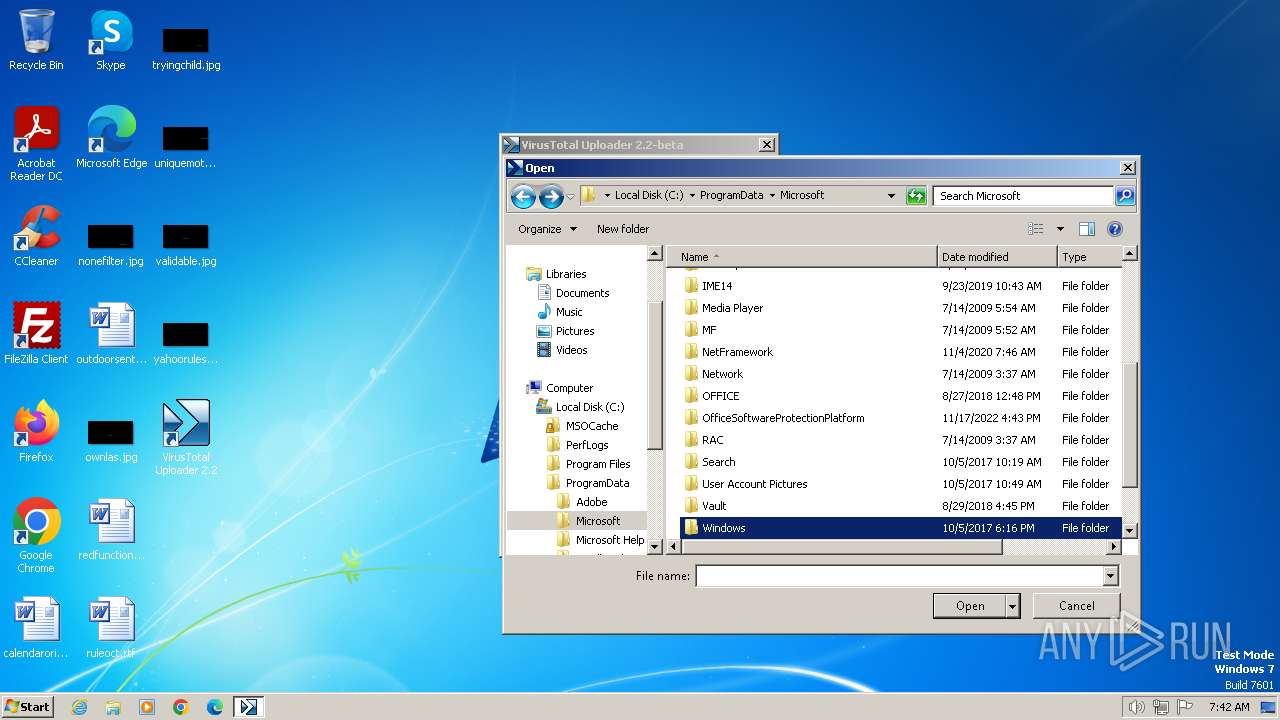The image size is (1280, 720).
Task: Click the Search Microsoft input field
Action: pyautogui.click(x=1023, y=196)
